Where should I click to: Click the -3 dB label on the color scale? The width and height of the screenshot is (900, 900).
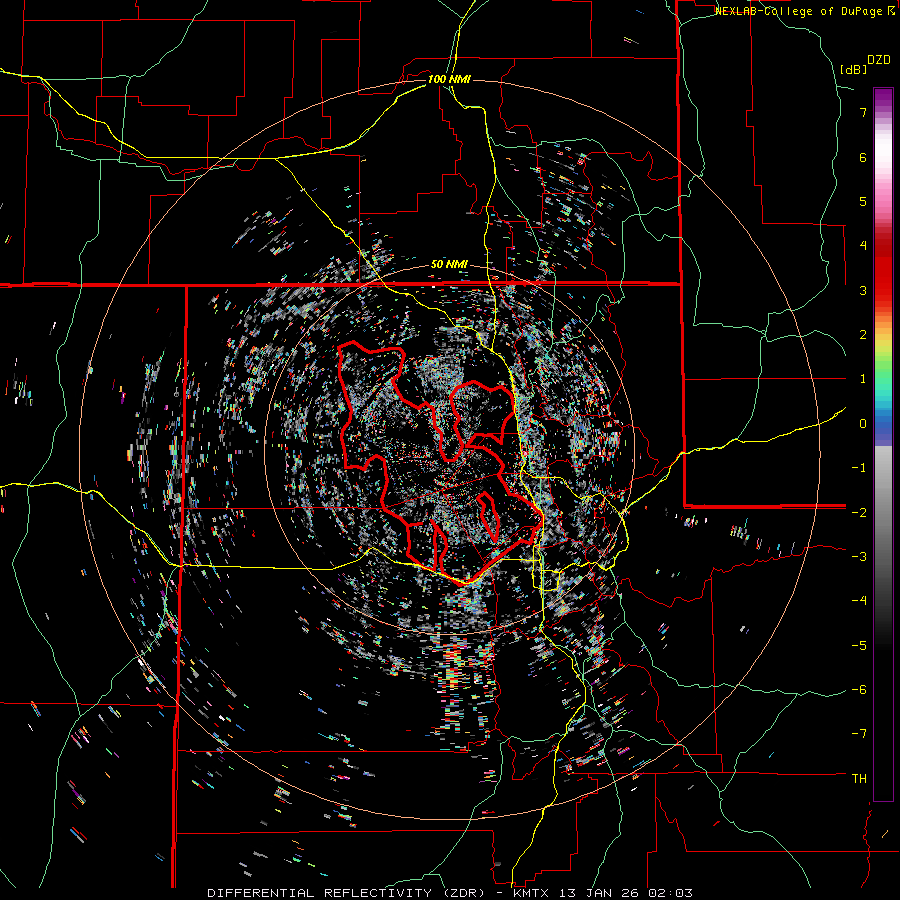pos(859,557)
